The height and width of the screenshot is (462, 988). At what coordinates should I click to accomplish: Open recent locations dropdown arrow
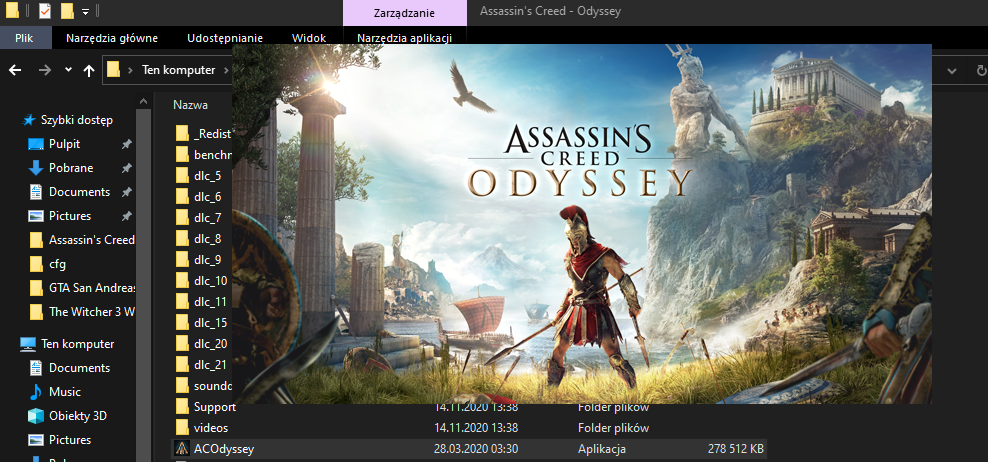tap(68, 71)
